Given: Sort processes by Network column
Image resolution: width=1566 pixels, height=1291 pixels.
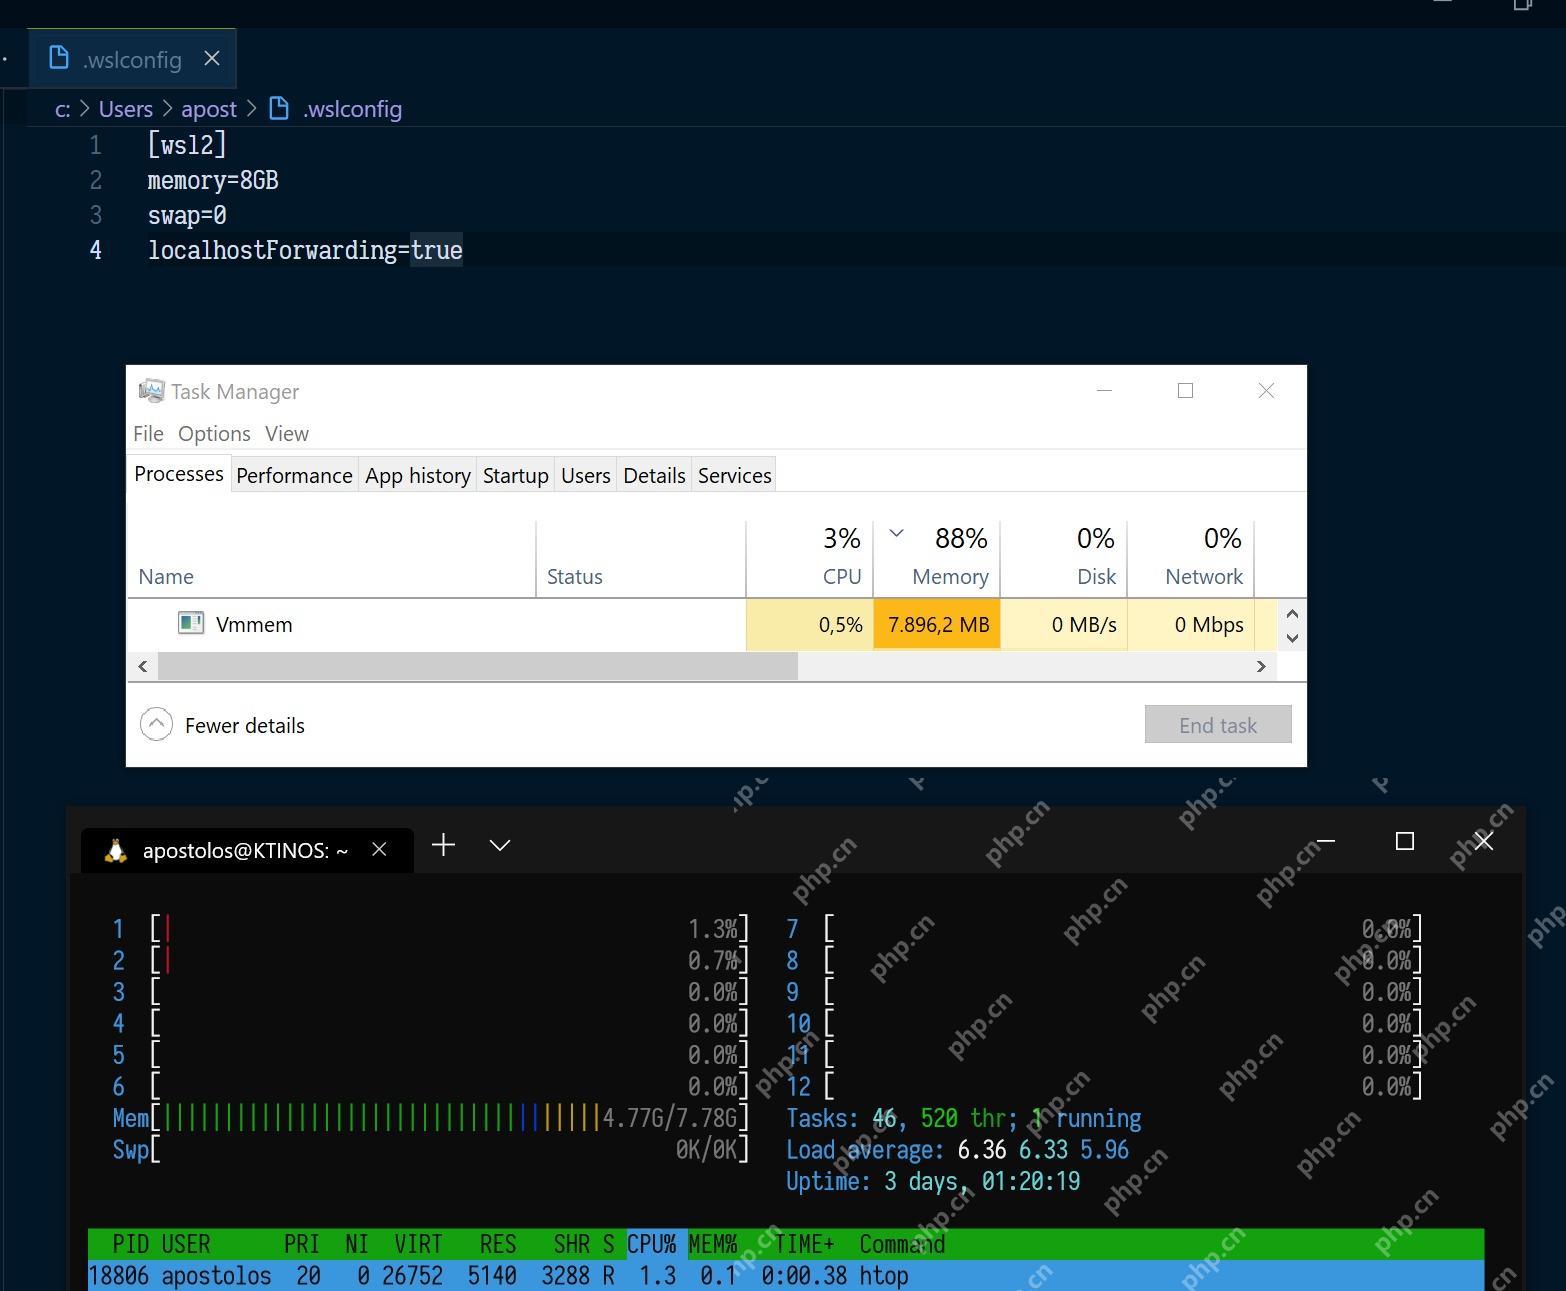Looking at the screenshot, I should [x=1191, y=560].
